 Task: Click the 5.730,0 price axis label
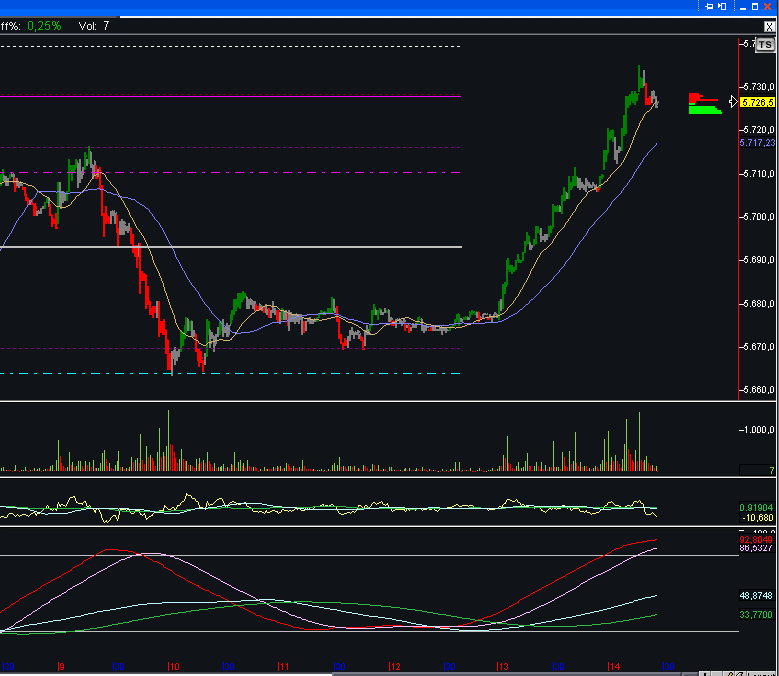759,87
